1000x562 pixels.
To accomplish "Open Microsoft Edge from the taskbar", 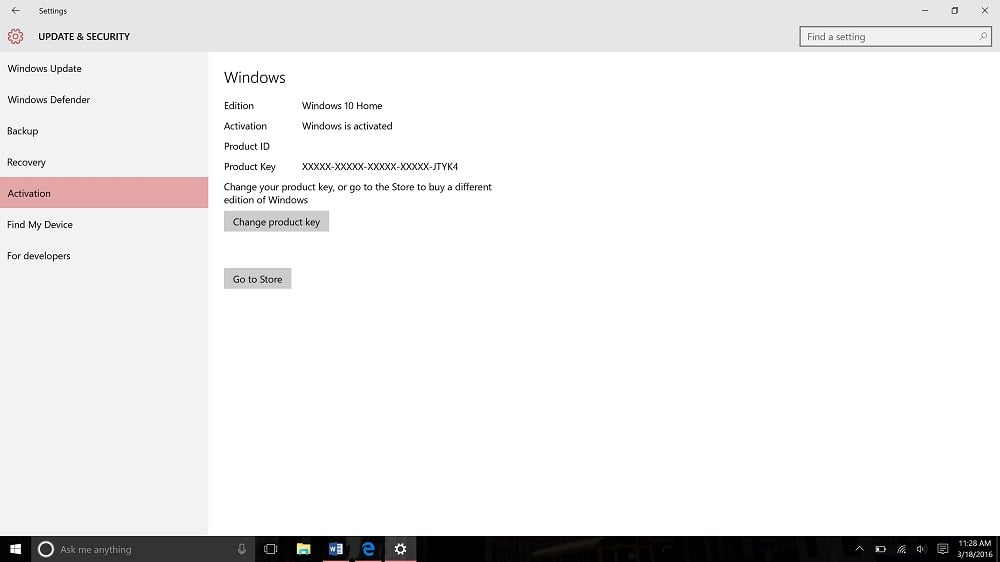I will [x=369, y=549].
